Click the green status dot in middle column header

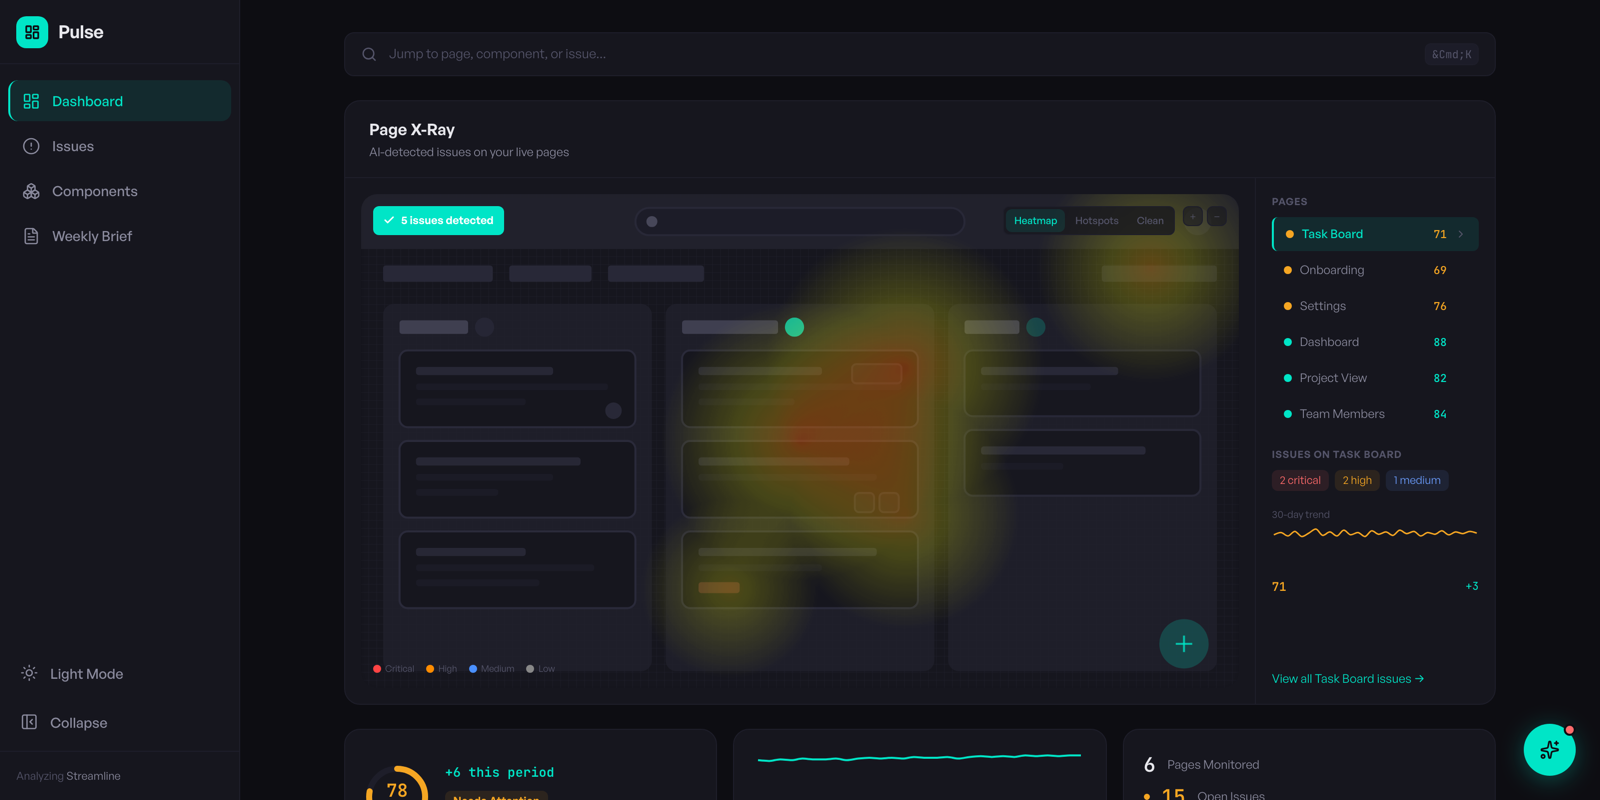tap(795, 327)
